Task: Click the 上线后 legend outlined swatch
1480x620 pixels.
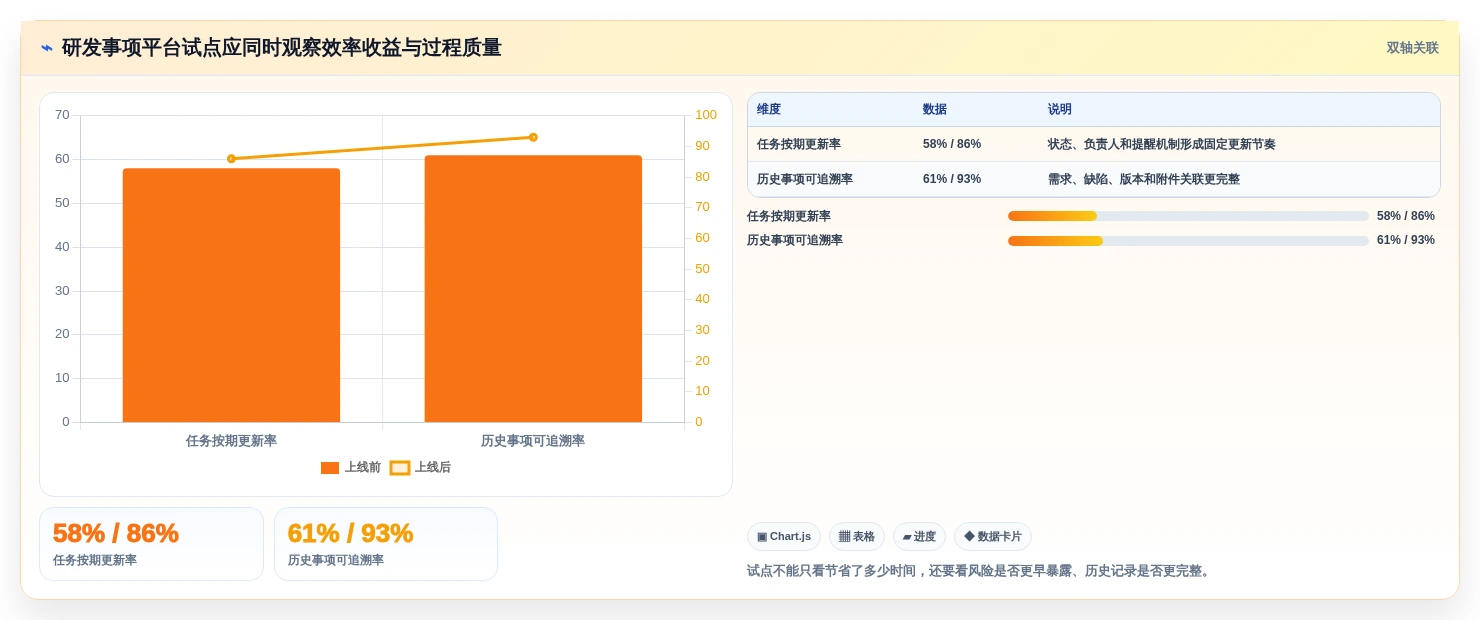Action: tap(400, 467)
